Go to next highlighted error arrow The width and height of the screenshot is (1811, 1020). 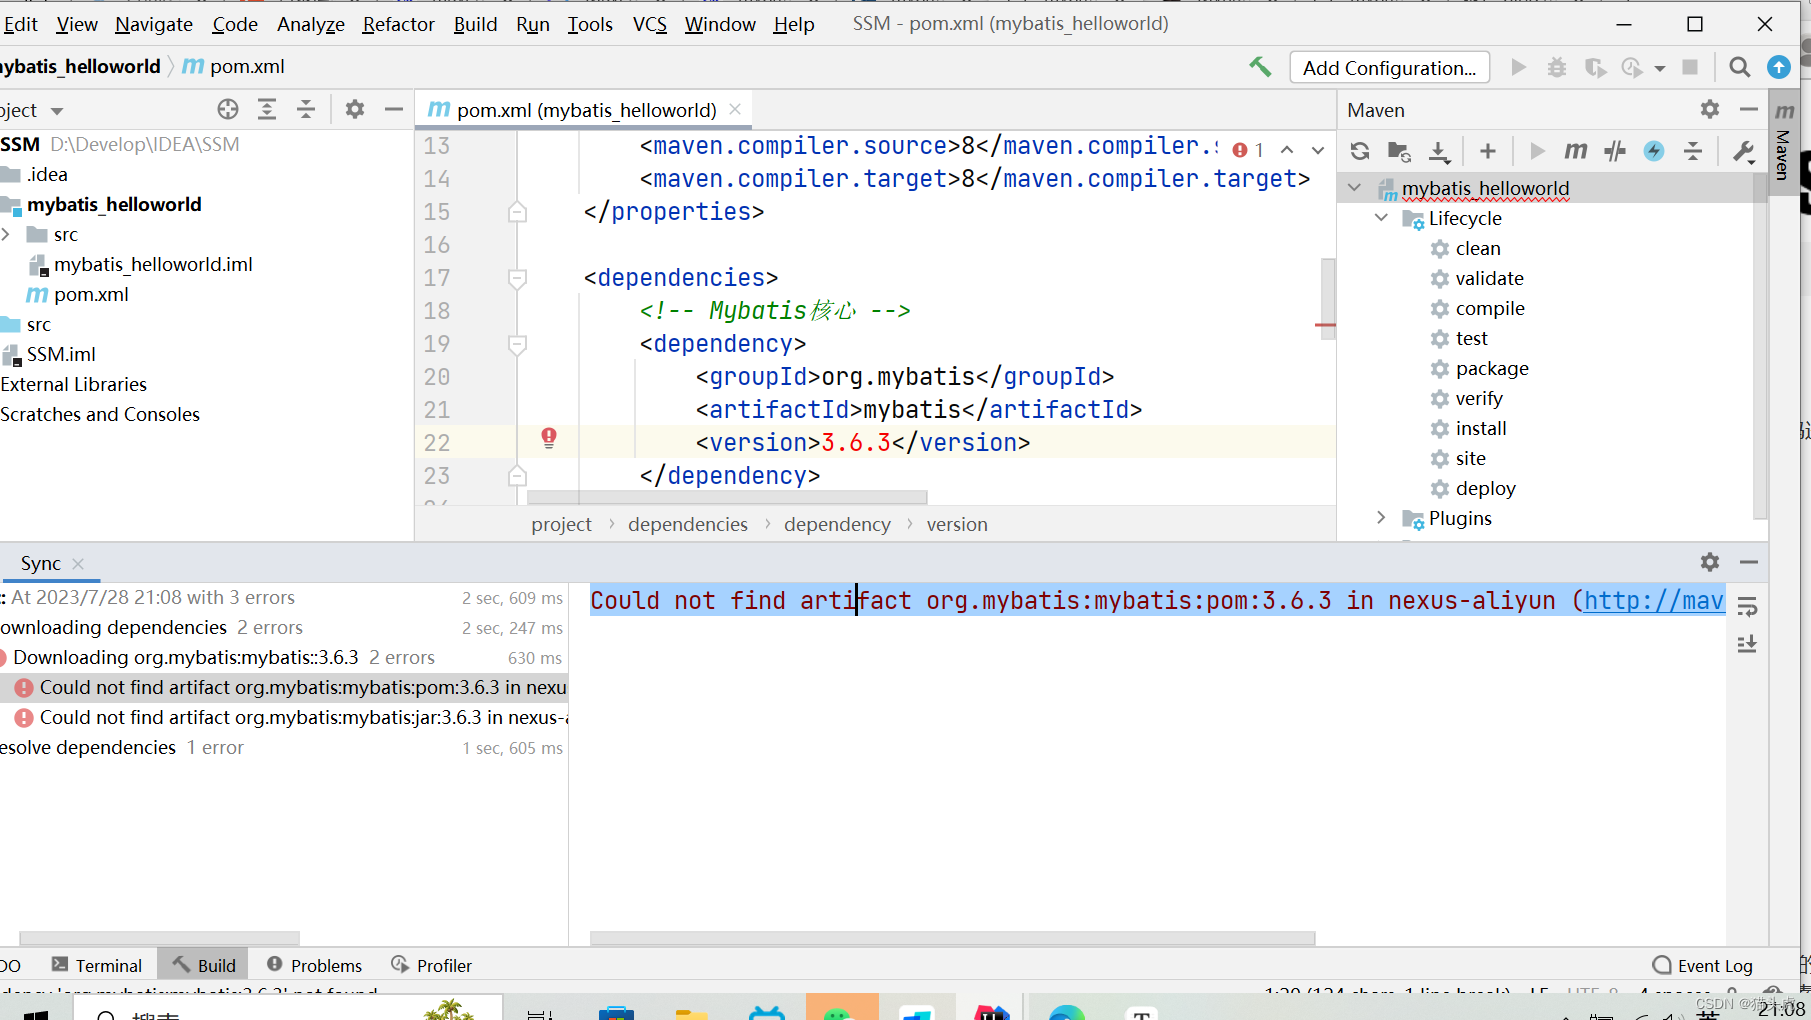1318,150
